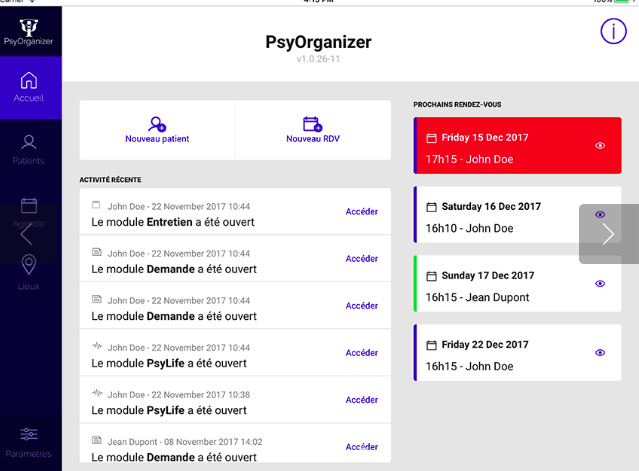Click PsyLife waveform icon on 10:38 entry
Image resolution: width=639 pixels, height=471 pixels.
click(x=97, y=393)
